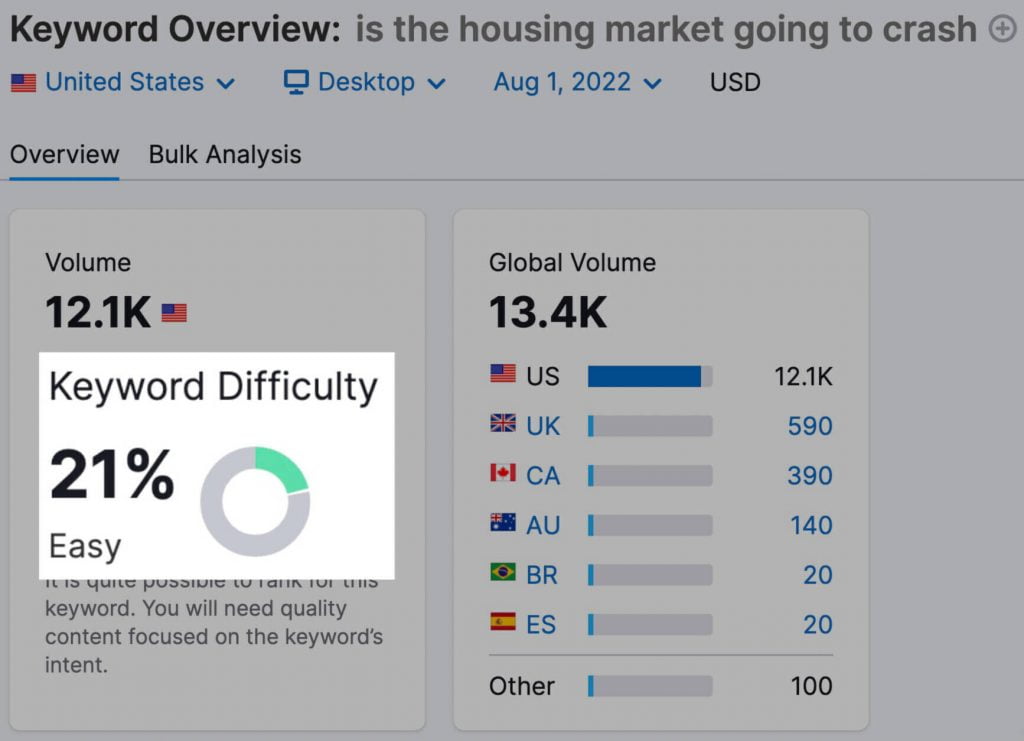Click the US volume progress bar

click(x=650, y=376)
